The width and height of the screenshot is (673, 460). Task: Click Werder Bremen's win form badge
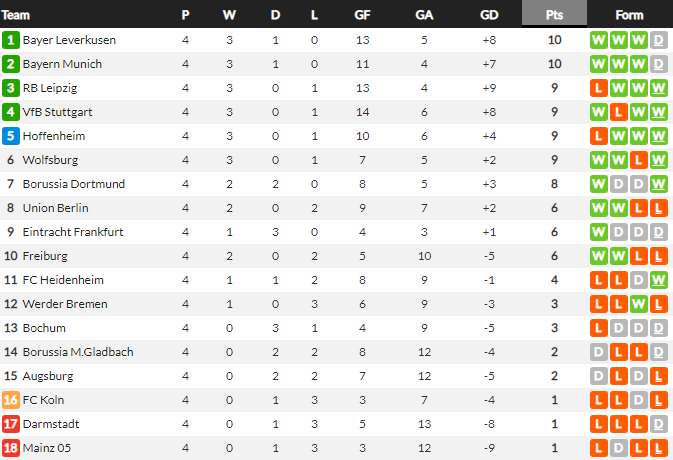click(x=639, y=304)
